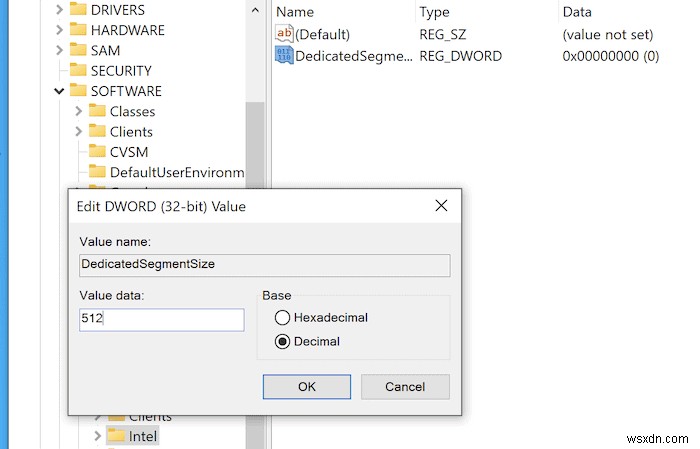Screen dimensions: 700x449
Task: Confirm the dialog with OK
Action: [306, 386]
